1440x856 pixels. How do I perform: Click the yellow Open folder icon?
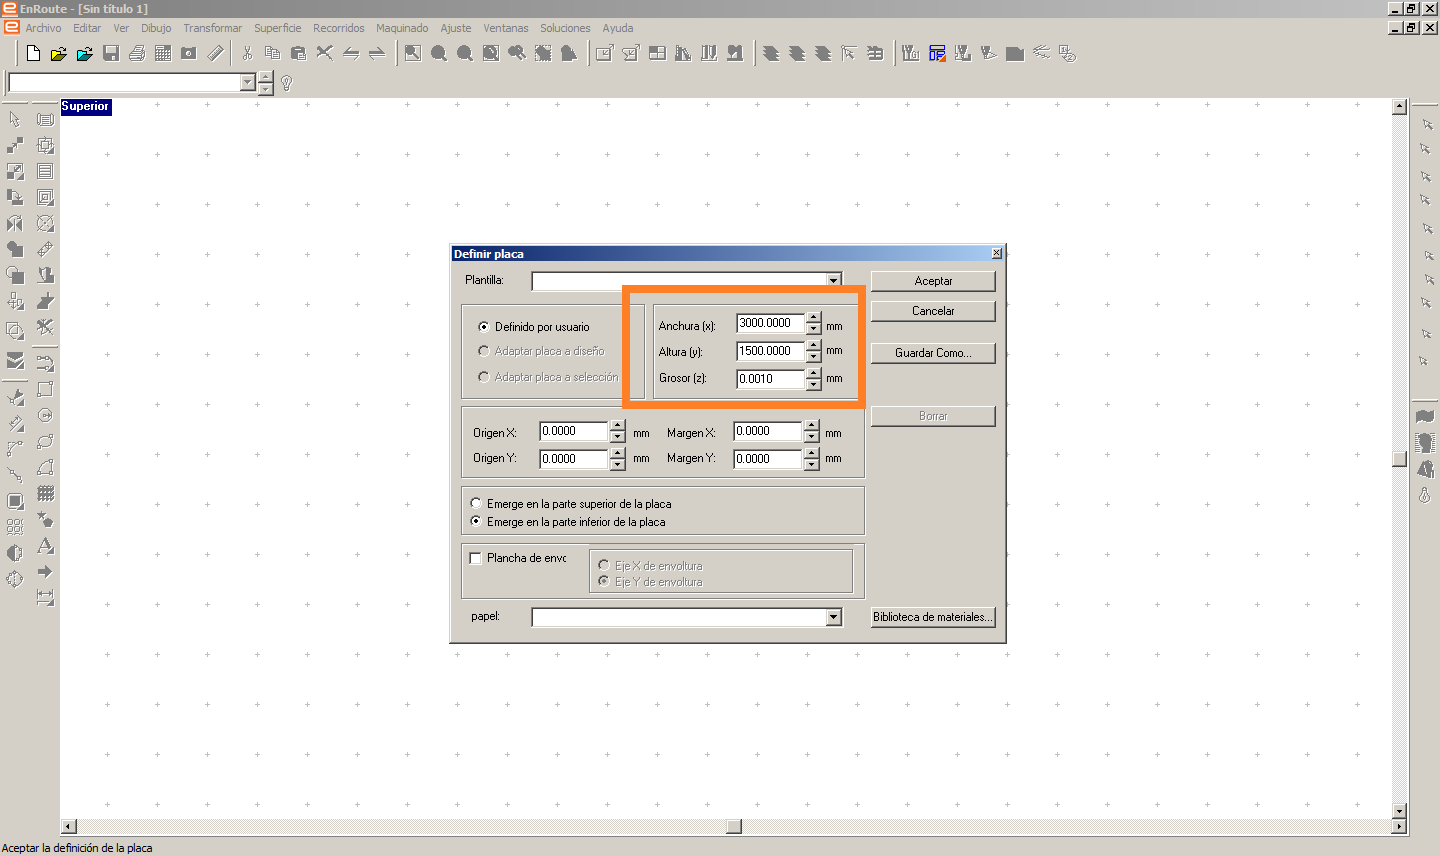pyautogui.click(x=59, y=53)
